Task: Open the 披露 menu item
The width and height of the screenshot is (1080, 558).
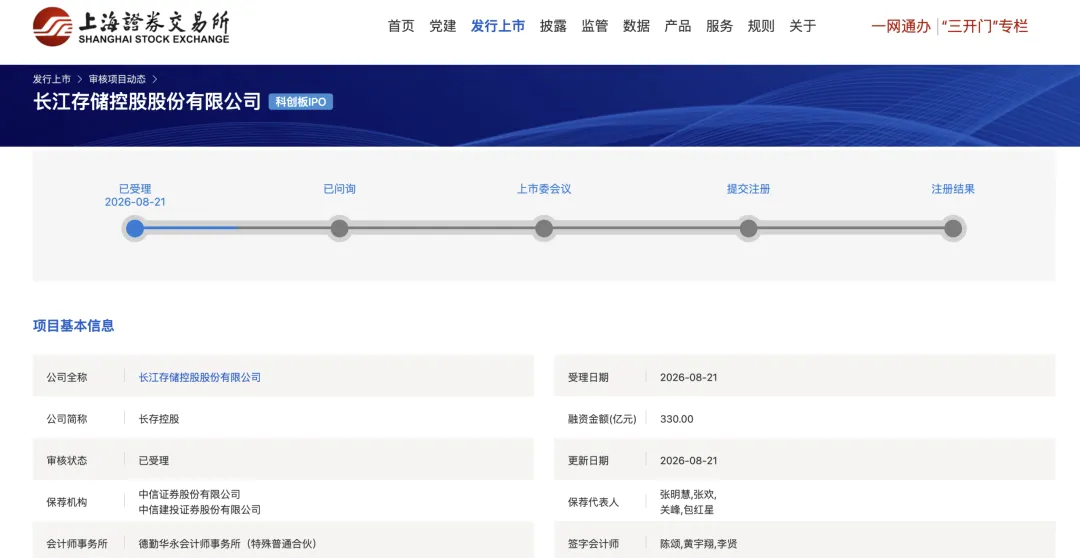Action: tap(553, 26)
